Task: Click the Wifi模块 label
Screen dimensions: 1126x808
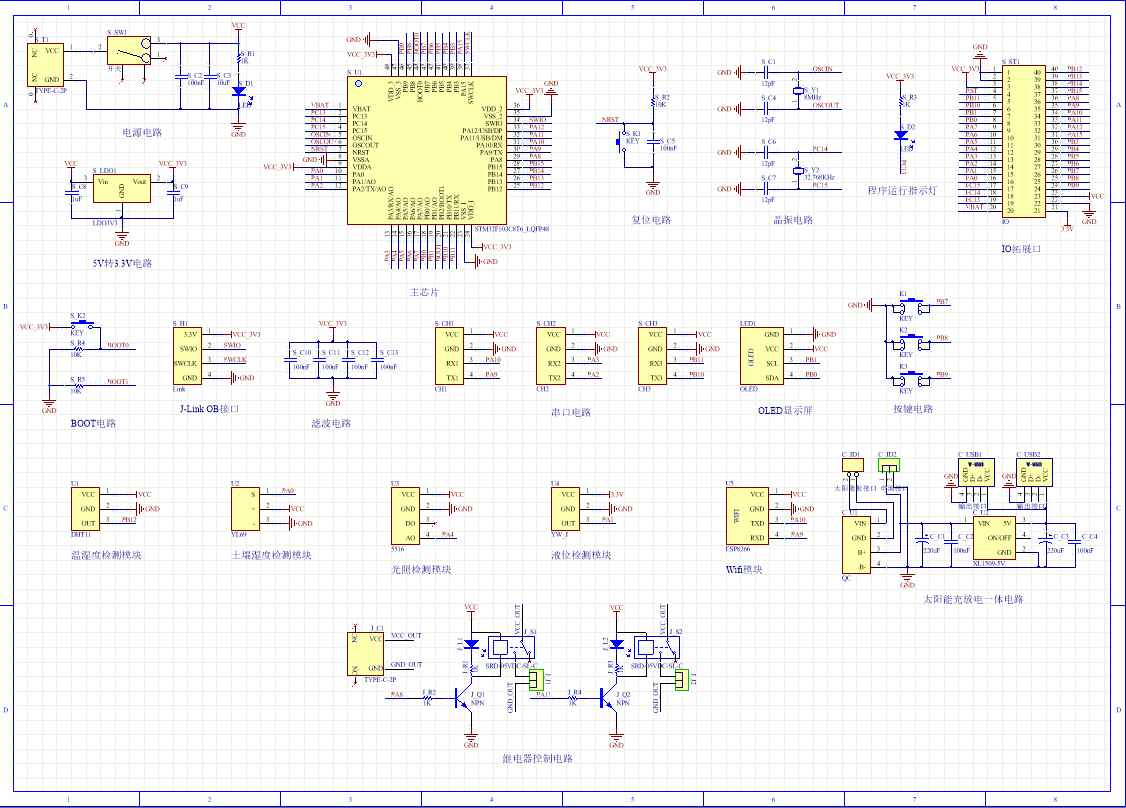Action: (744, 570)
